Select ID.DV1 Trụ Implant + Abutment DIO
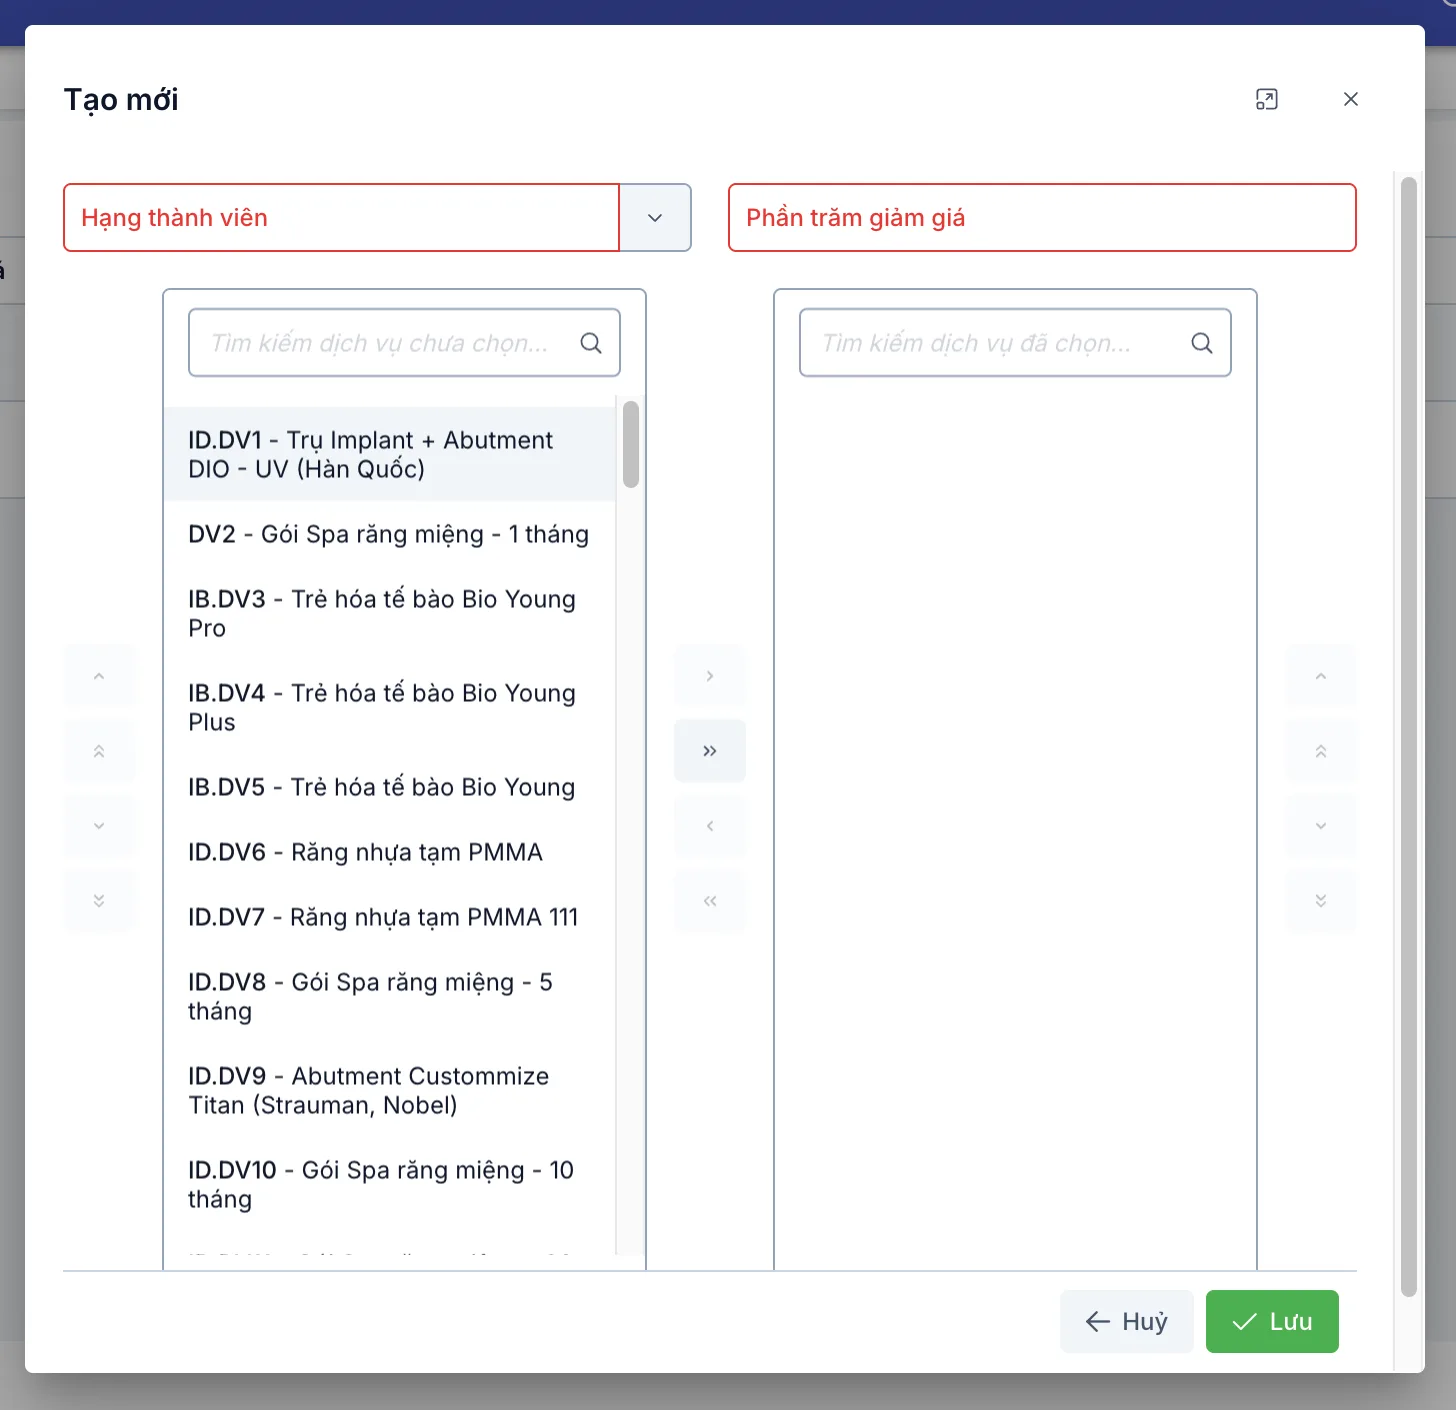Viewport: 1456px width, 1410px height. pyautogui.click(x=390, y=454)
